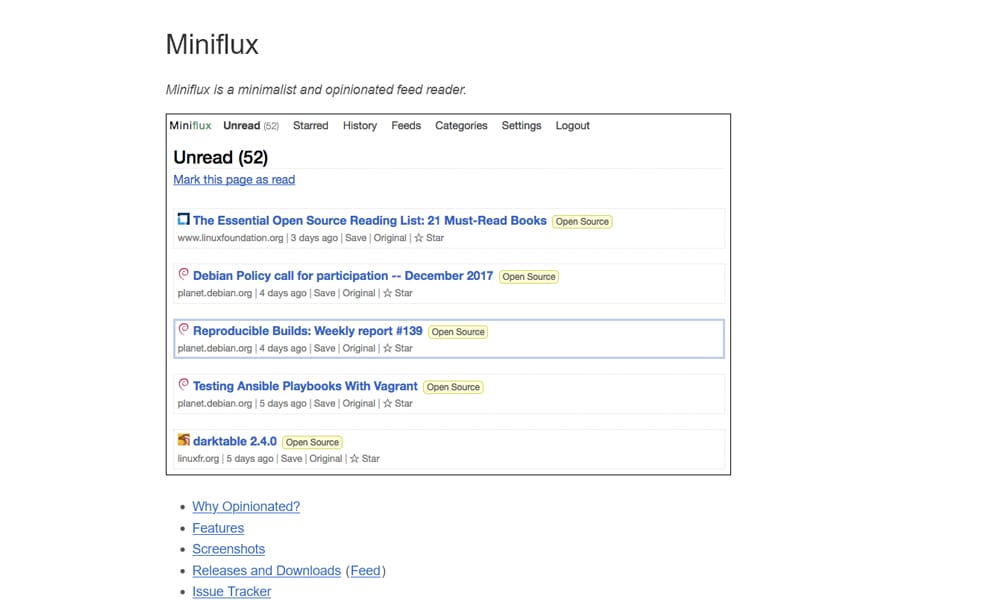Open the Releases and Downloads page
Viewport: 1000px width, 600px height.
point(266,570)
